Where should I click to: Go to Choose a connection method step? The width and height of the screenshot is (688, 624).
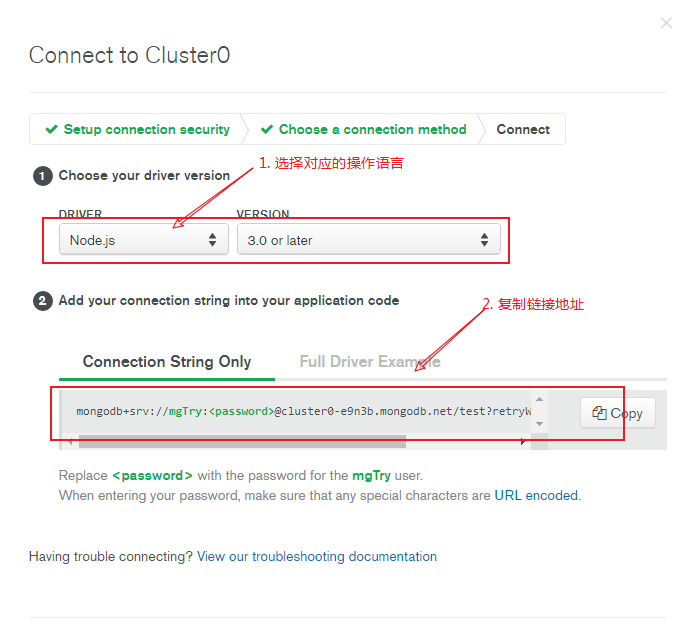point(364,129)
